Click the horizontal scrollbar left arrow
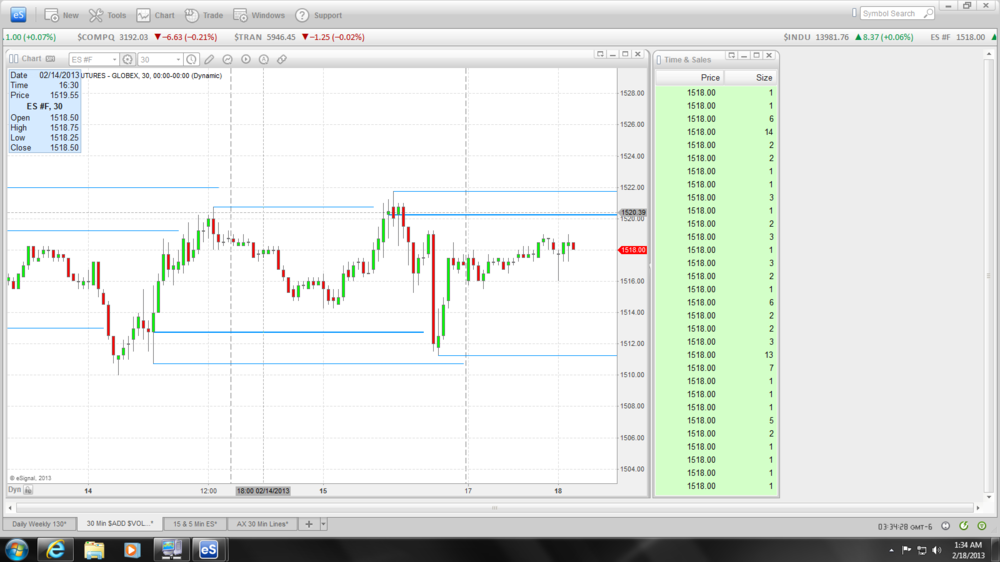The width and height of the screenshot is (1000, 562). (10, 508)
